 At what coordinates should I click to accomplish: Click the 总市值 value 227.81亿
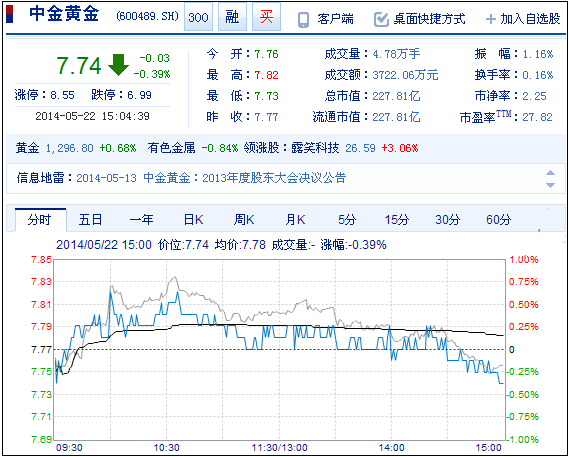click(396, 96)
